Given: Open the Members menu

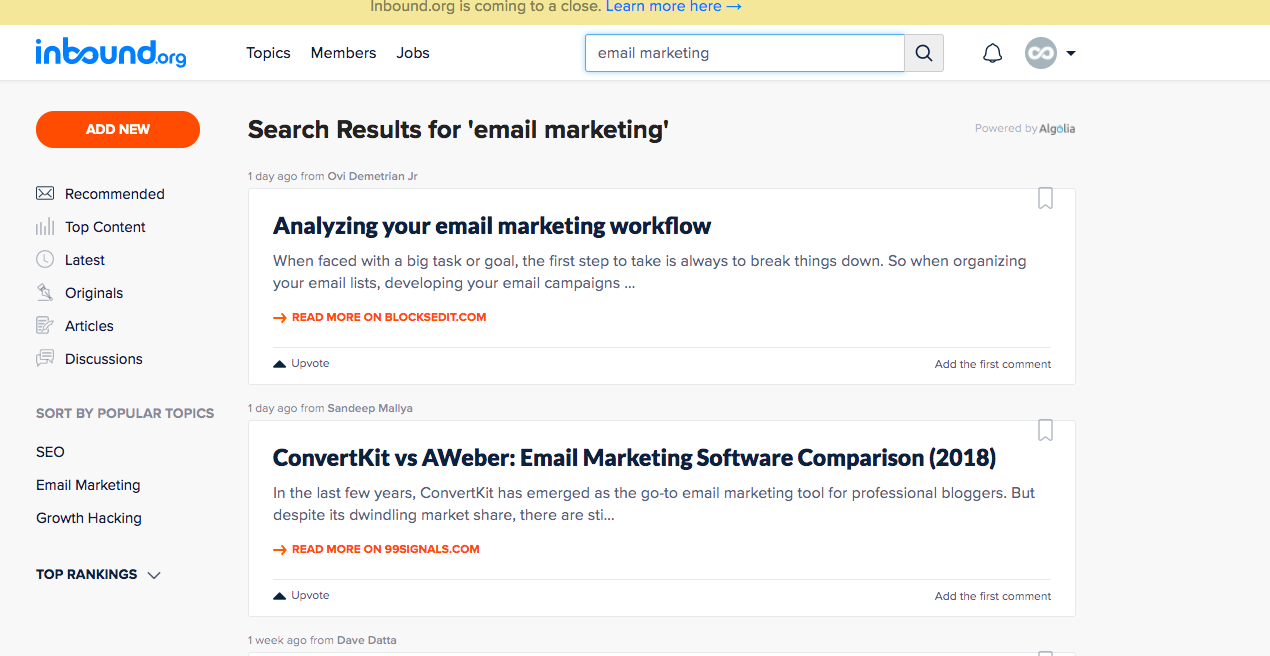Looking at the screenshot, I should [343, 53].
